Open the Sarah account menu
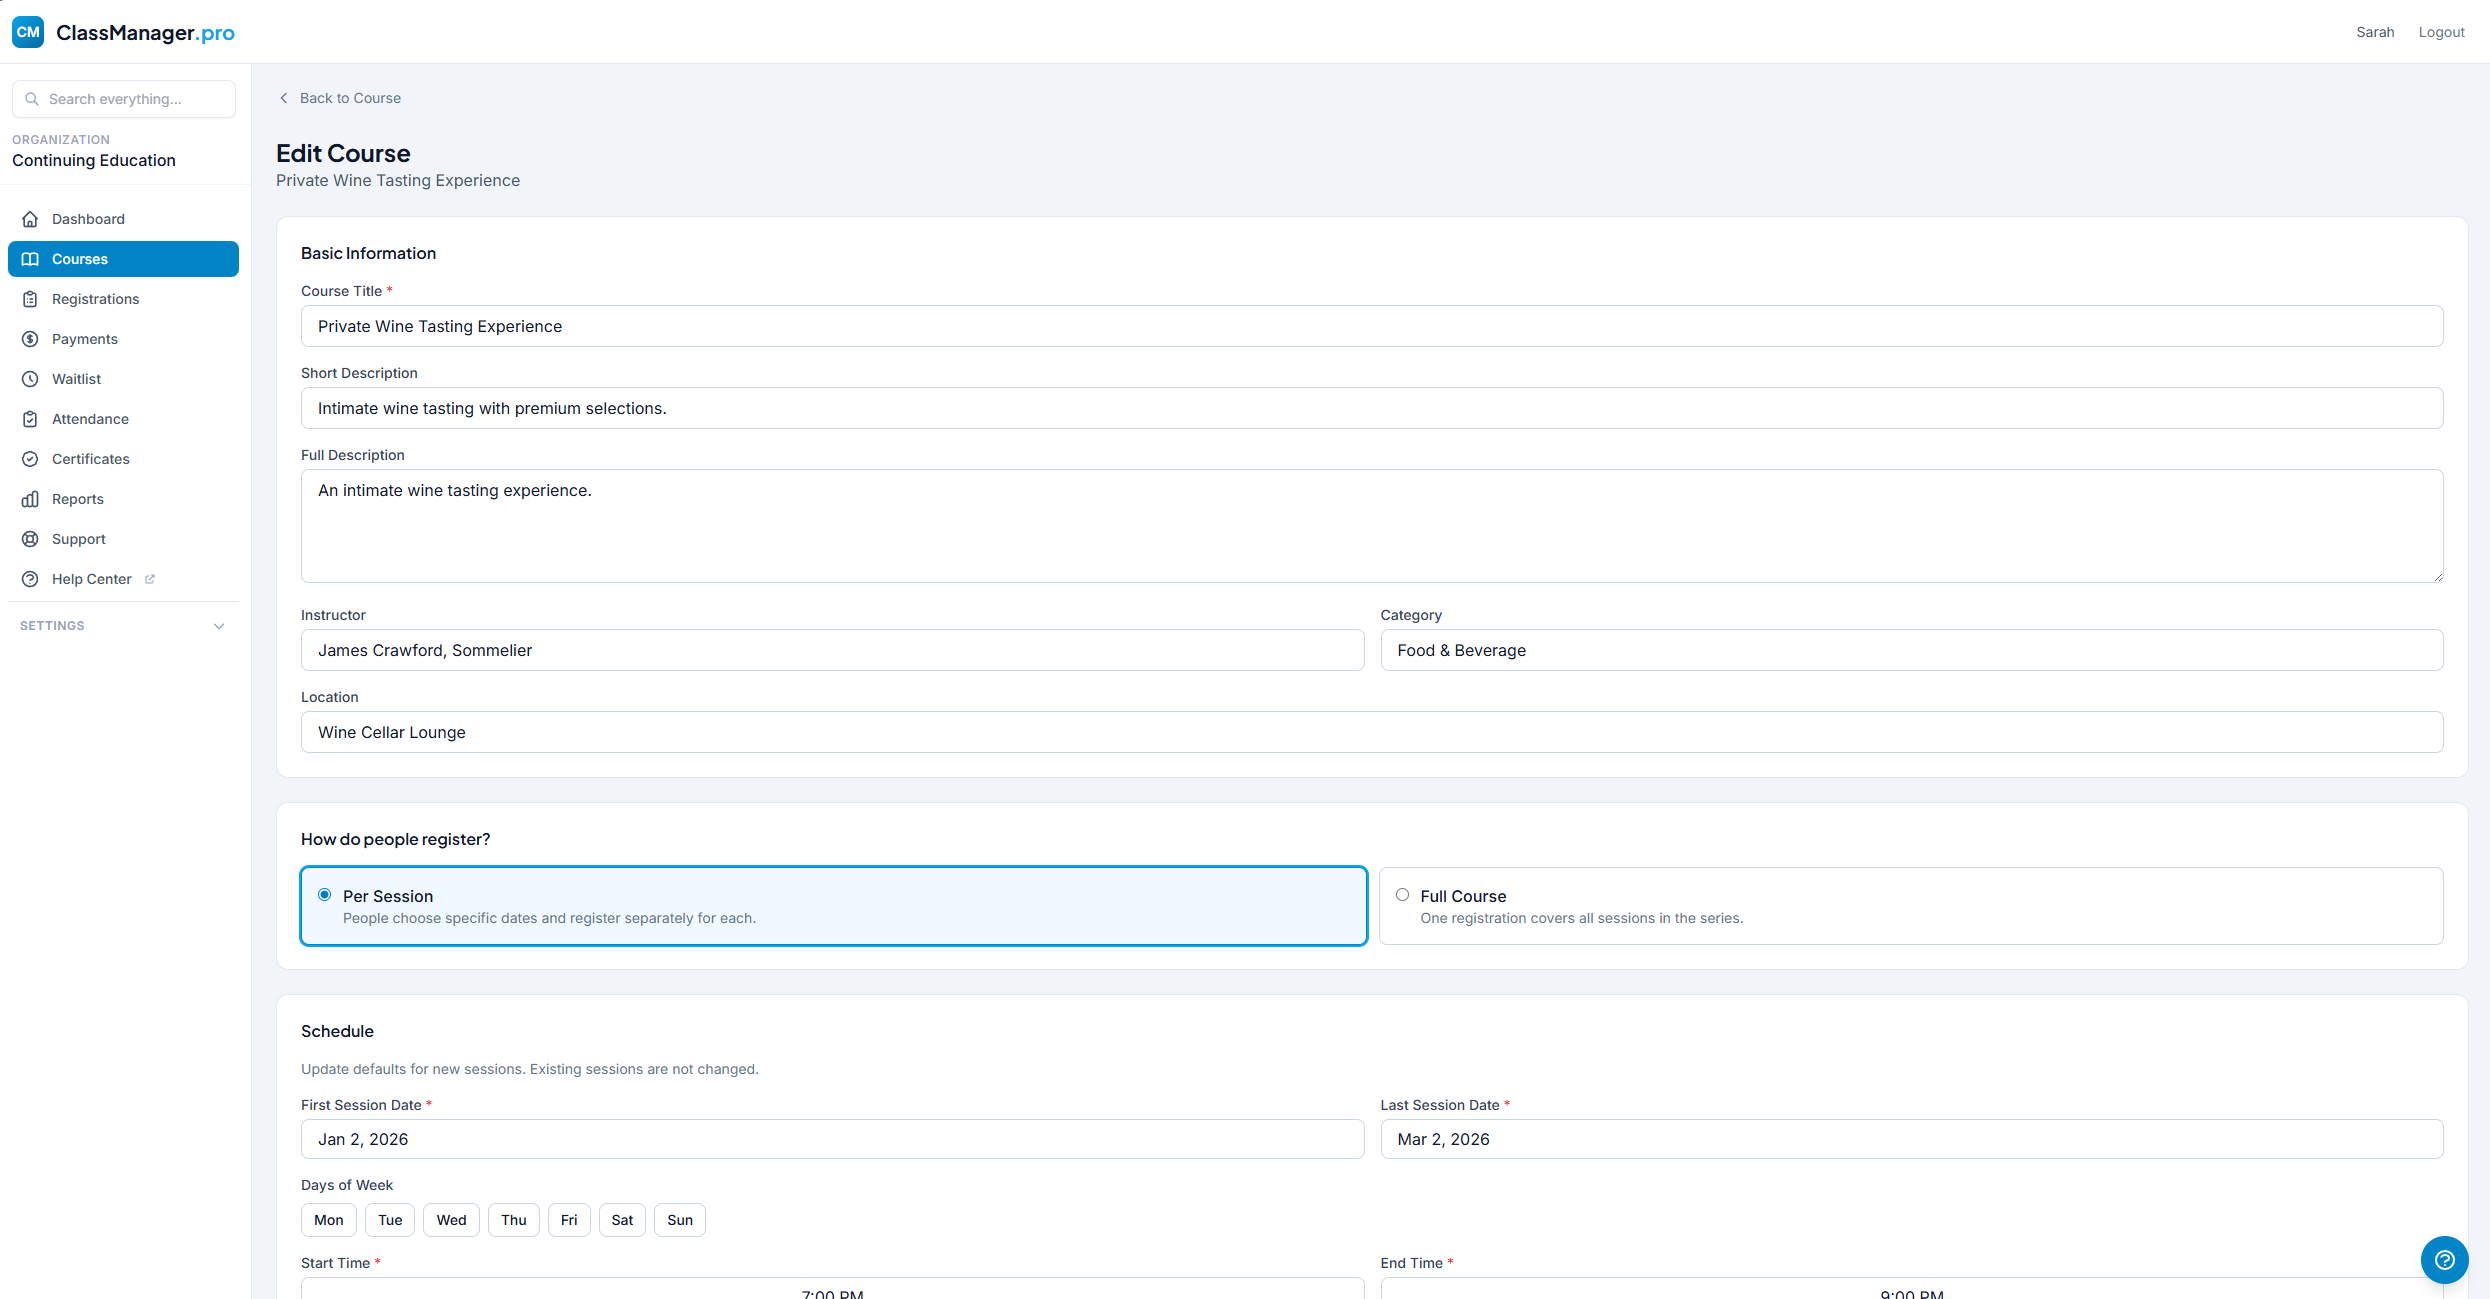 [2375, 31]
